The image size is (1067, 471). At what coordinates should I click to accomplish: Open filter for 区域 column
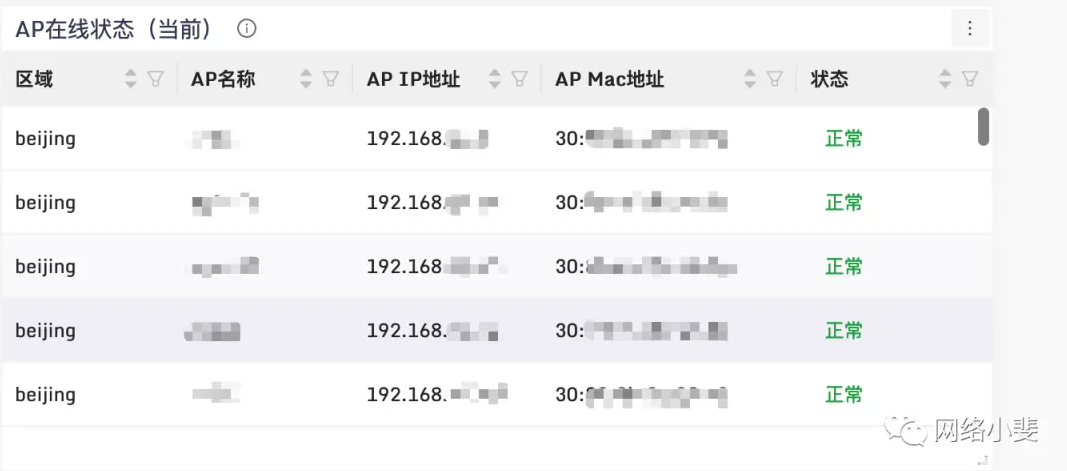[155, 79]
